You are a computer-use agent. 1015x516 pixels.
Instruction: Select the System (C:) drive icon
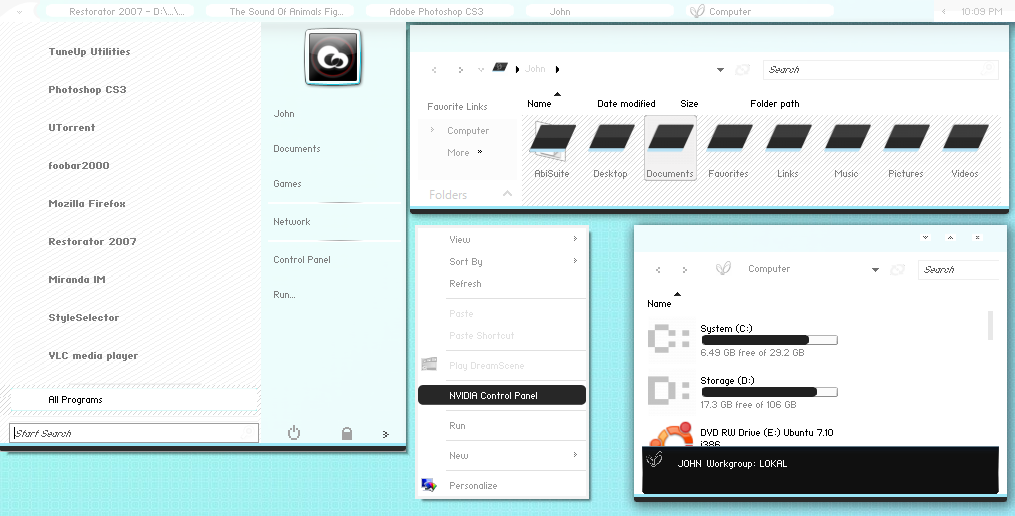pos(669,339)
